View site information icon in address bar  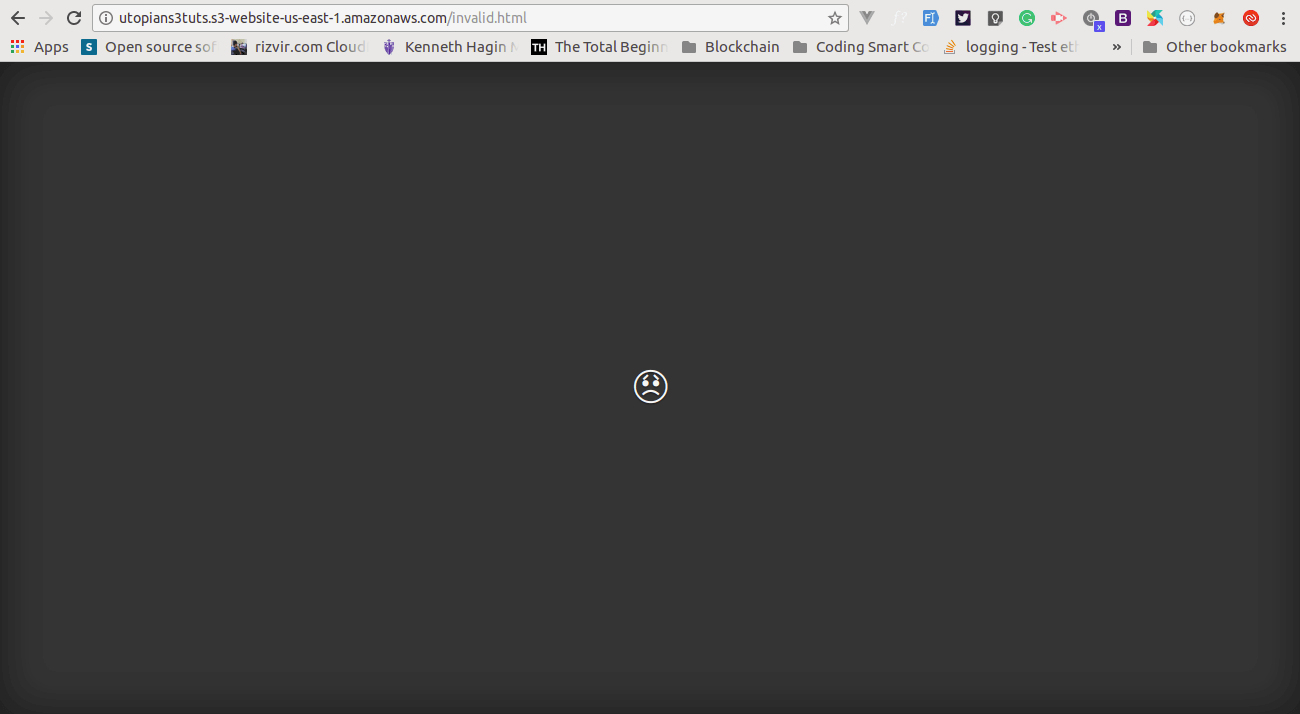pyautogui.click(x=106, y=18)
